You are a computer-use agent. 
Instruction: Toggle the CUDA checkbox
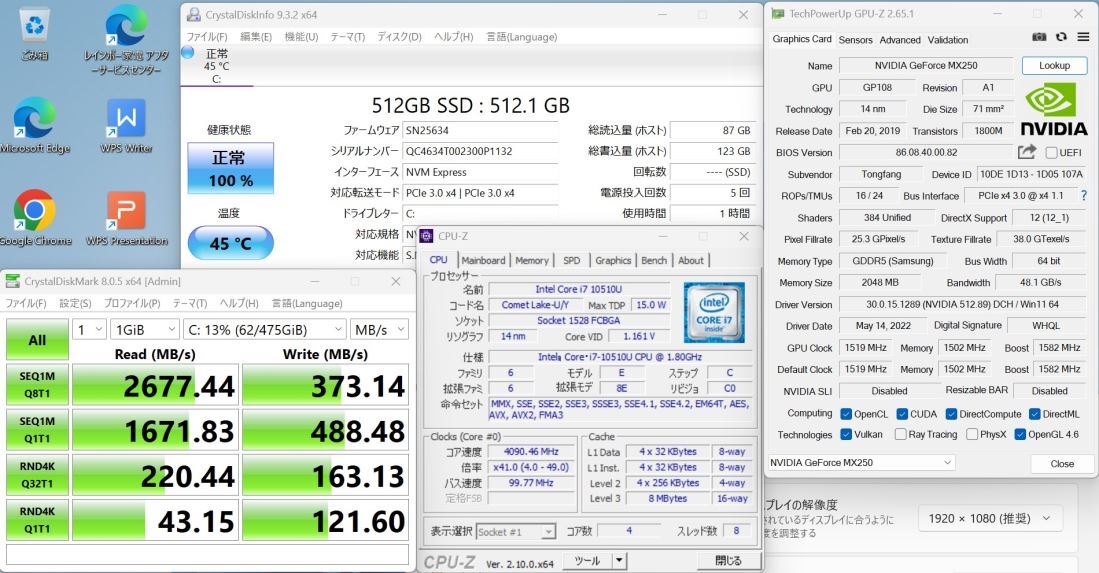902,414
